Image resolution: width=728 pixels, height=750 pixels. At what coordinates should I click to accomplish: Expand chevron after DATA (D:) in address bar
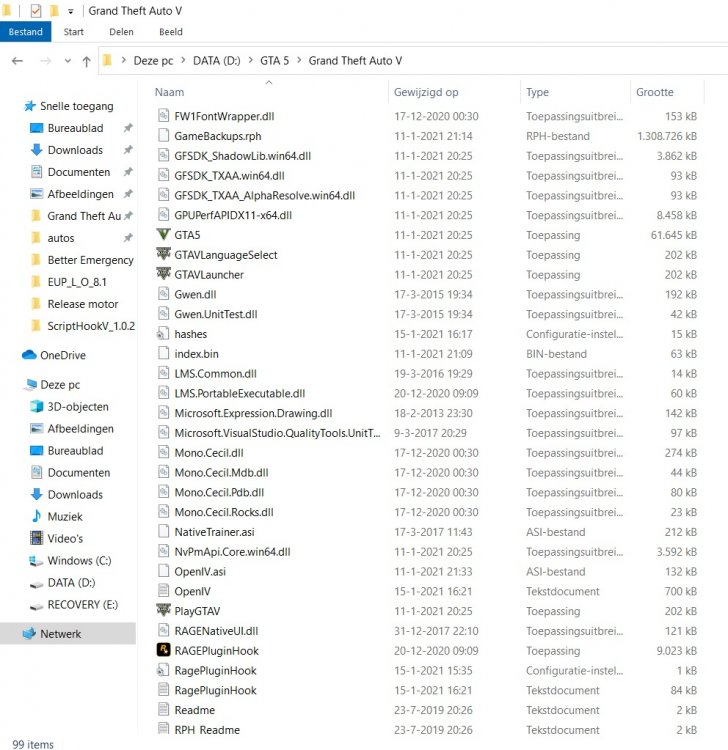(251, 61)
